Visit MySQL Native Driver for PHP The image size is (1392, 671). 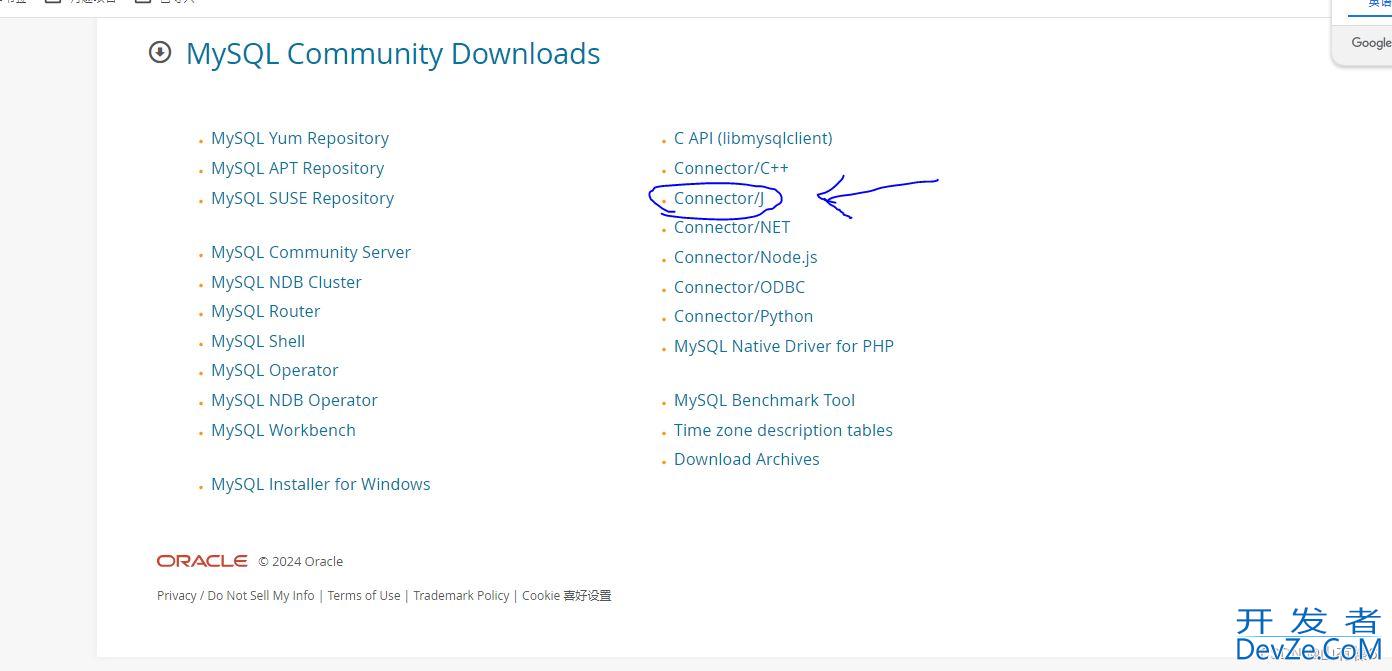click(x=784, y=346)
